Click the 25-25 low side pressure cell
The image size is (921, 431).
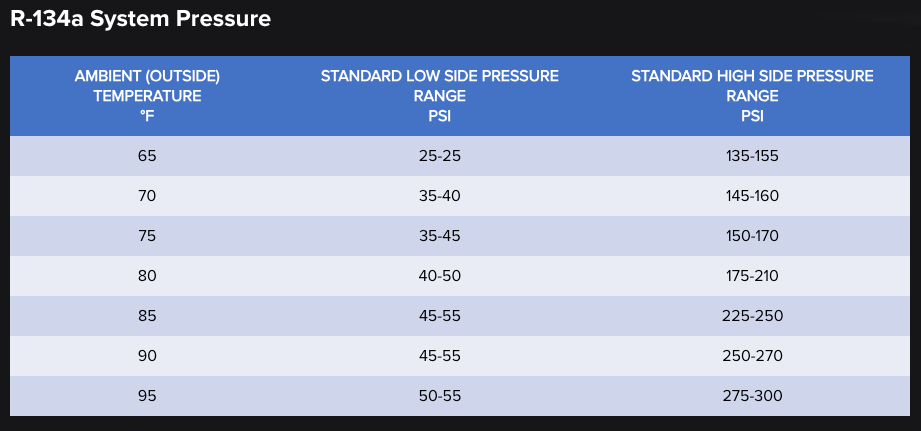tap(440, 156)
